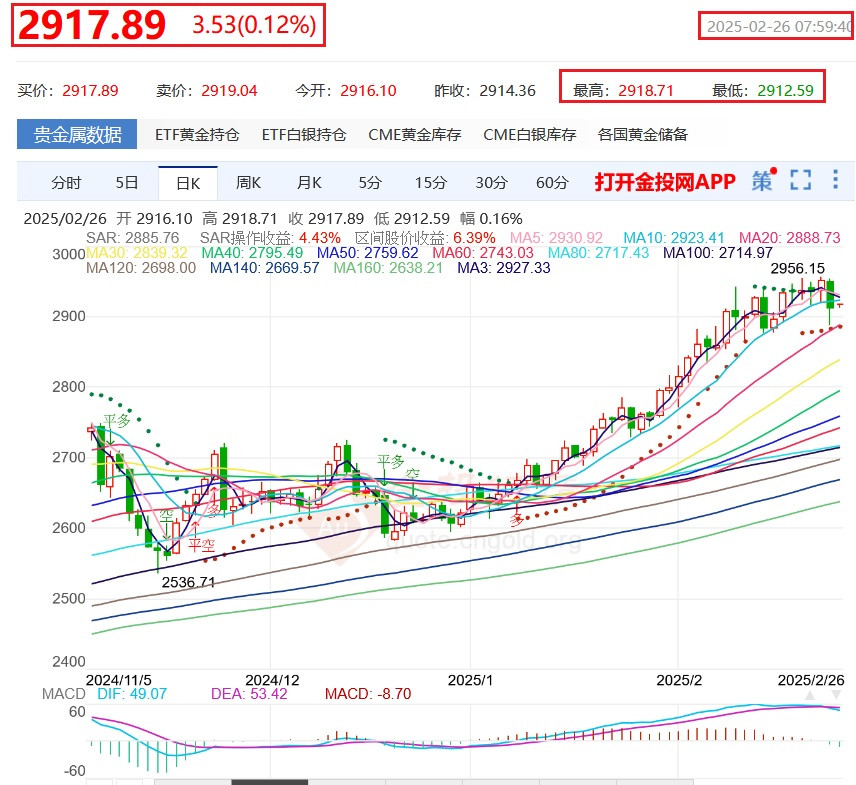Select the 日K chart period

(188, 183)
